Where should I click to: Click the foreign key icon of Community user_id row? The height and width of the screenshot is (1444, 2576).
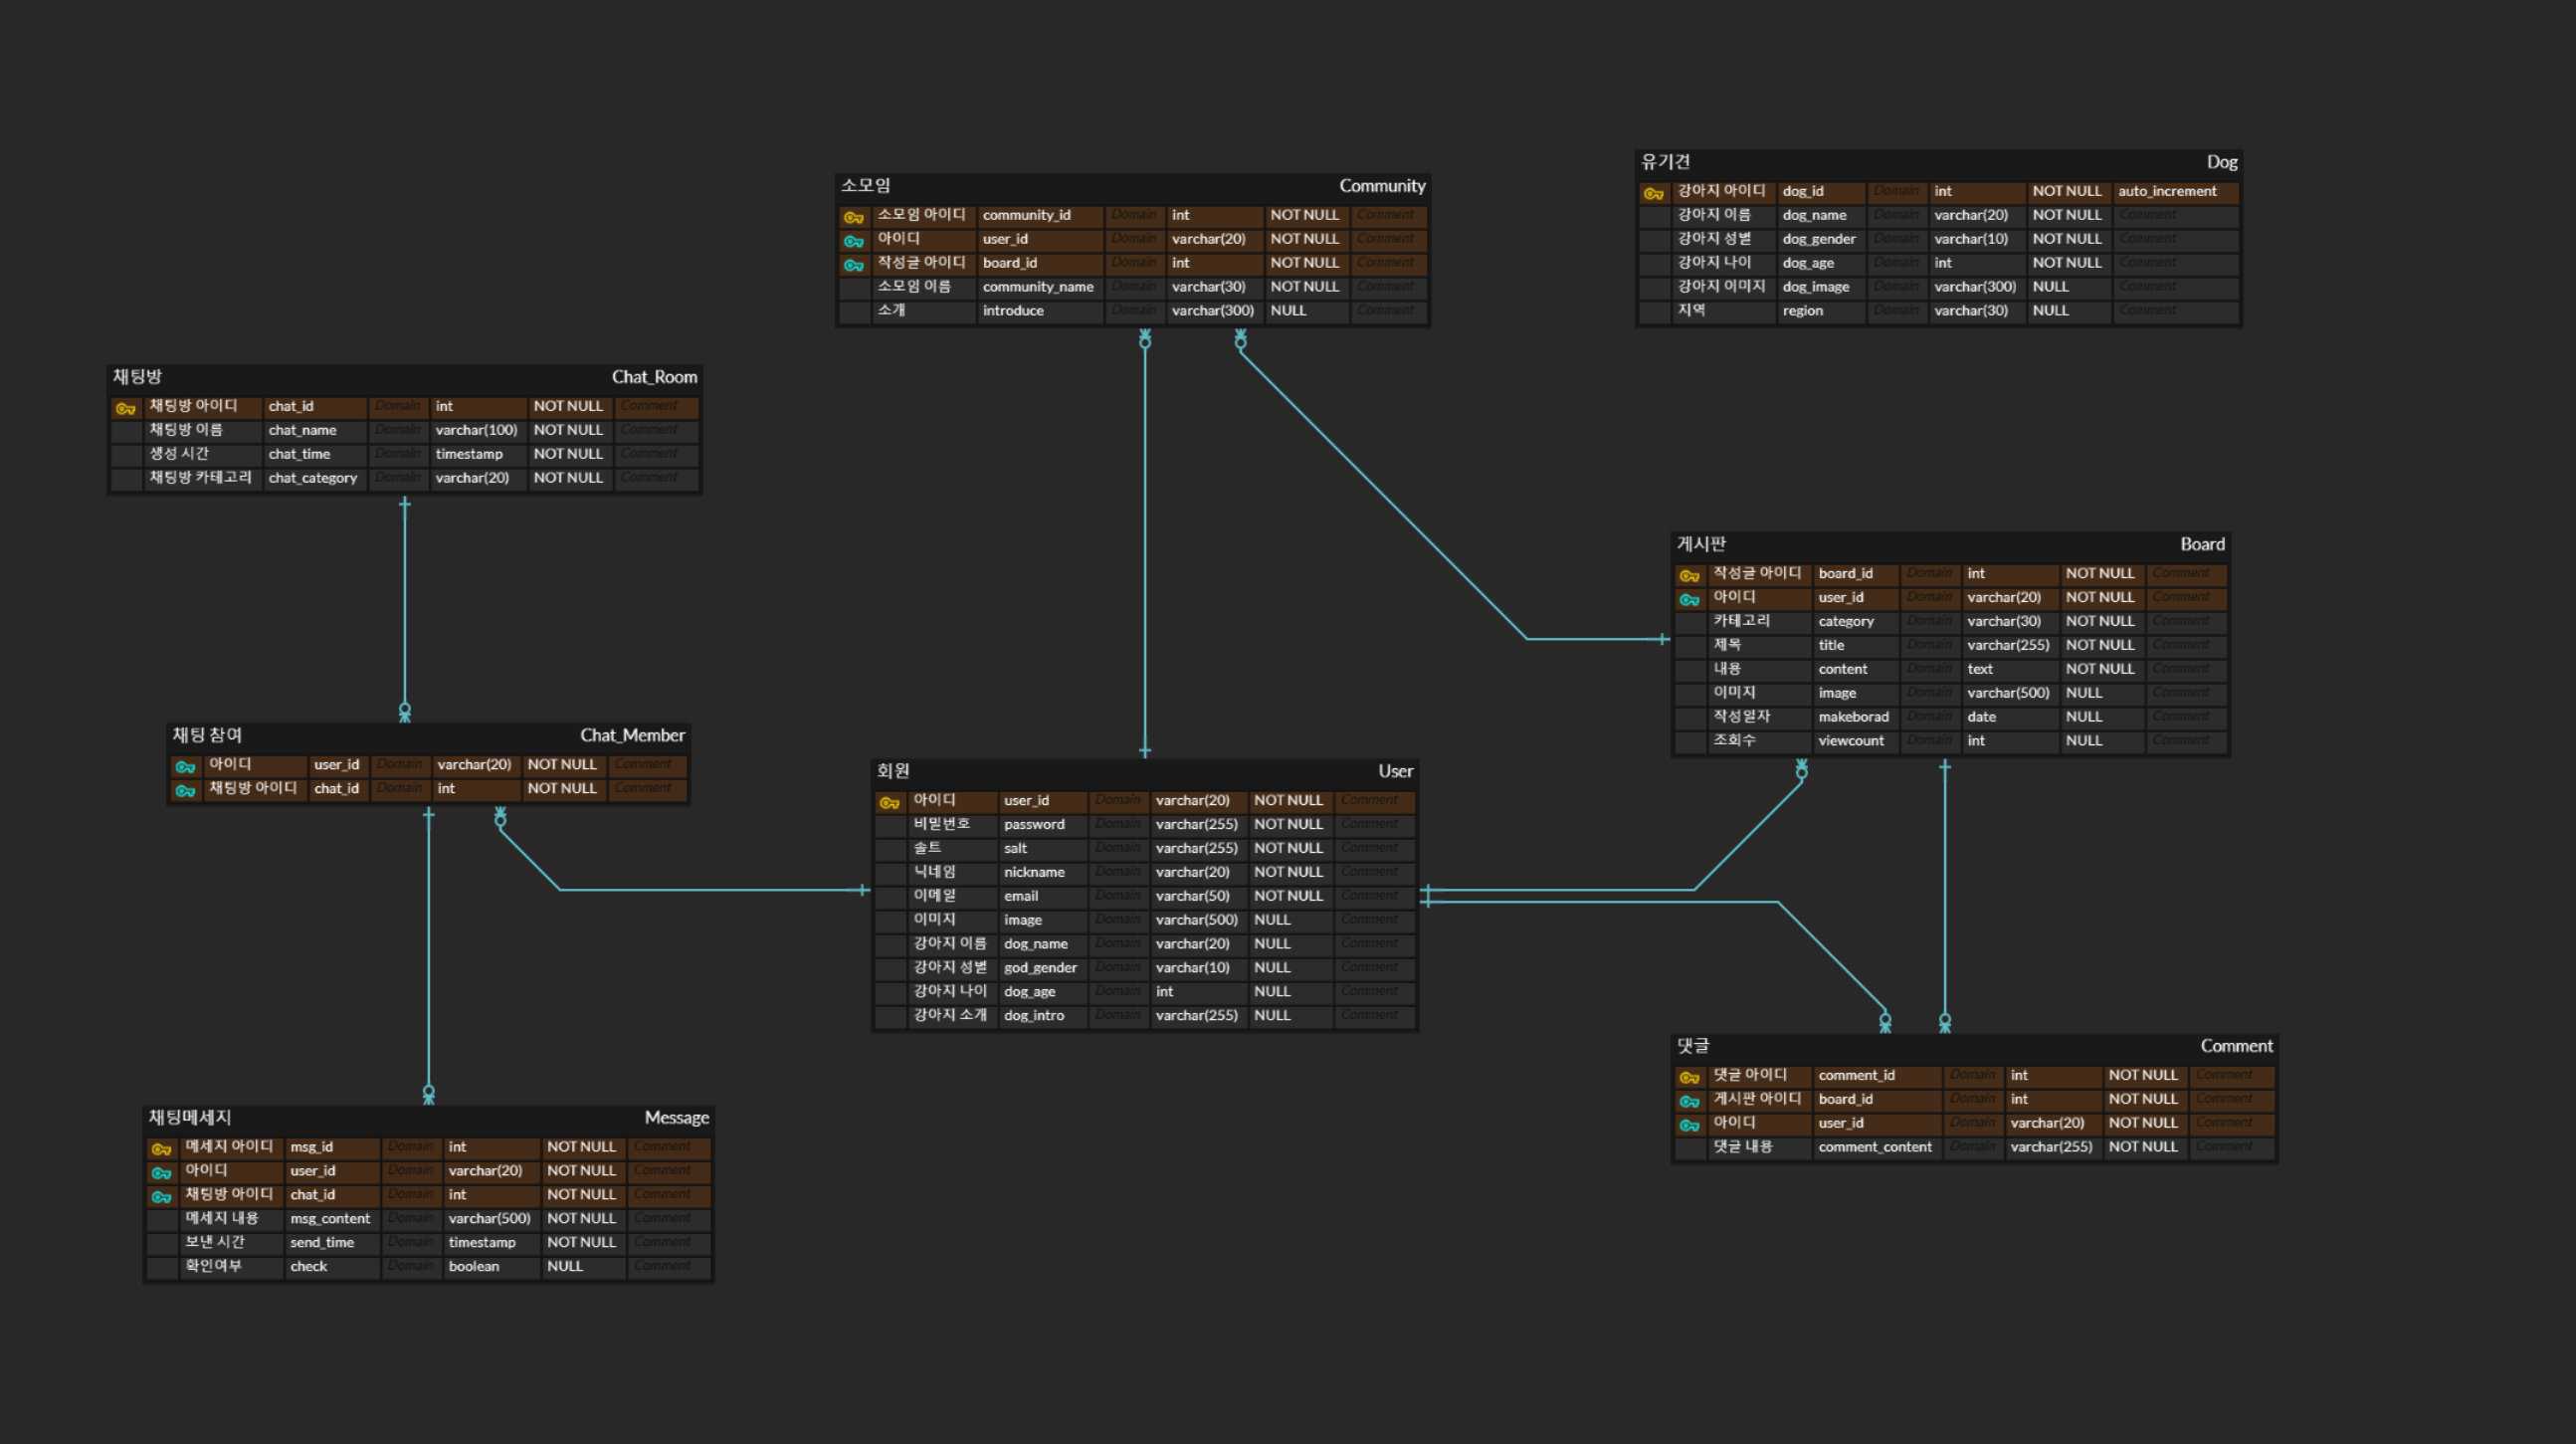tap(853, 241)
